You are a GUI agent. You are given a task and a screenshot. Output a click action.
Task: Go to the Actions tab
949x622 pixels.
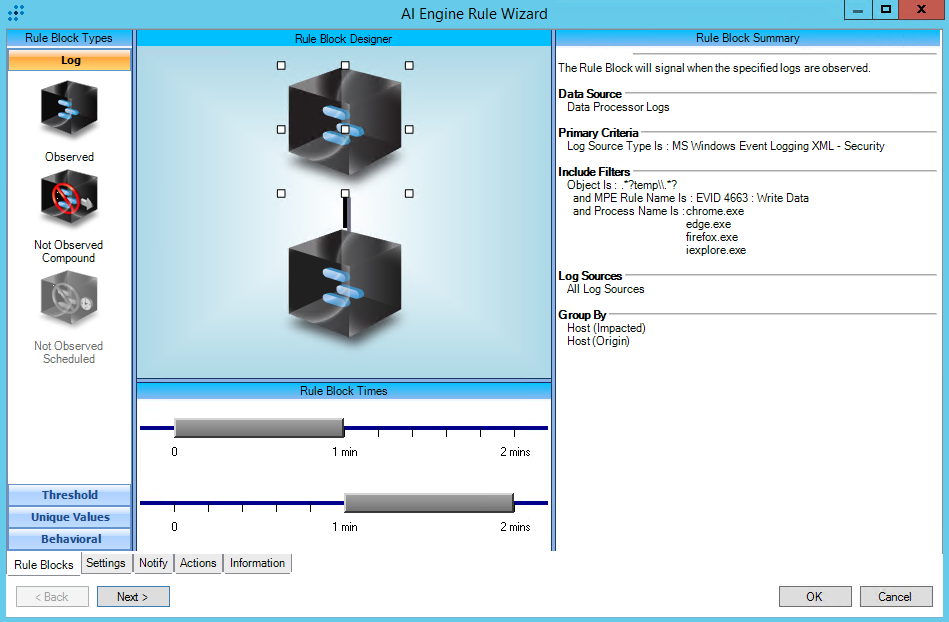pyautogui.click(x=198, y=563)
